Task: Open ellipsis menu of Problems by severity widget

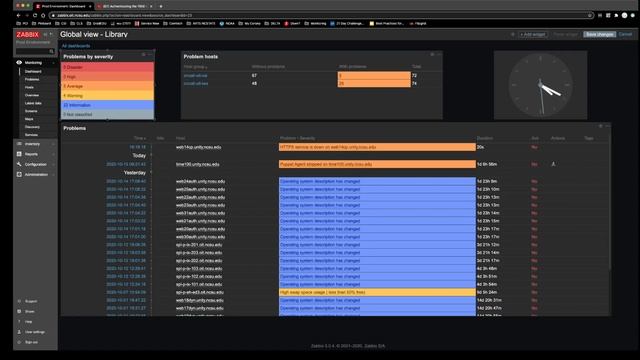Action: [x=150, y=54]
